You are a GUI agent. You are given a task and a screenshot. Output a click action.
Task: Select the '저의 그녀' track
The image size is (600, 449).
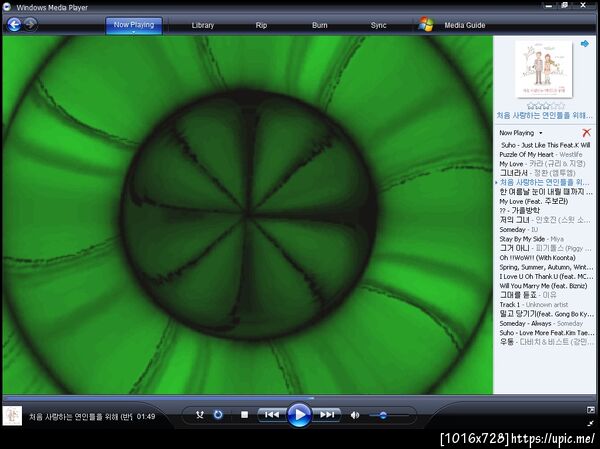tap(545, 220)
